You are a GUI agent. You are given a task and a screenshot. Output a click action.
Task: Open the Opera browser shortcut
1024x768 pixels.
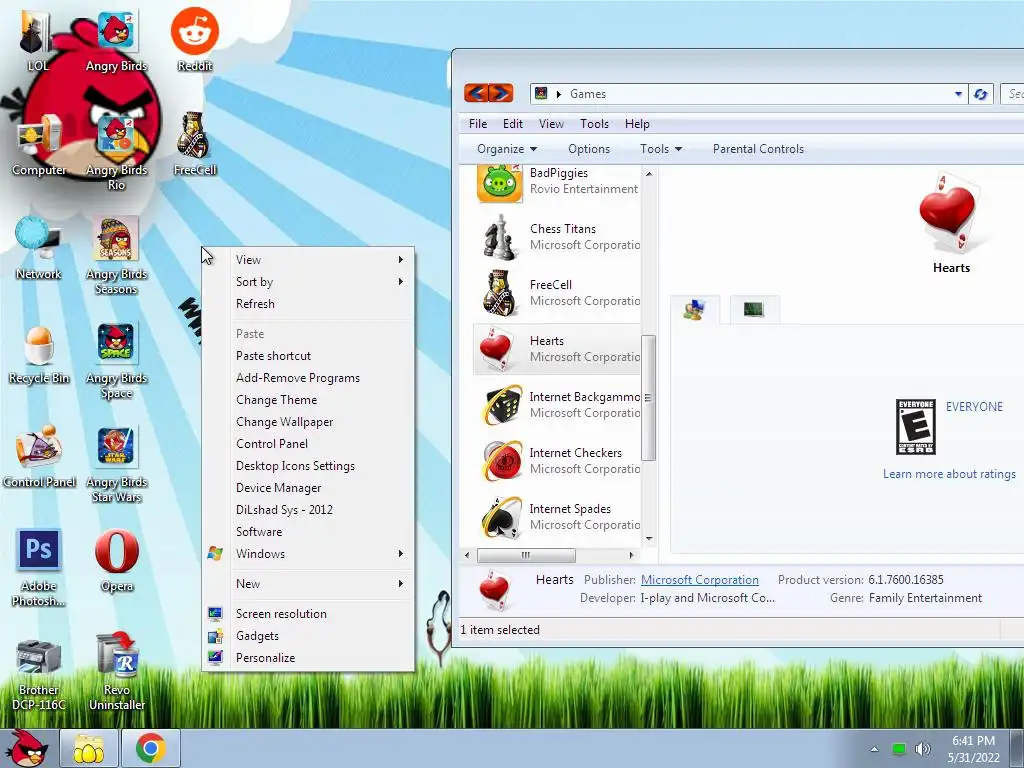point(116,561)
